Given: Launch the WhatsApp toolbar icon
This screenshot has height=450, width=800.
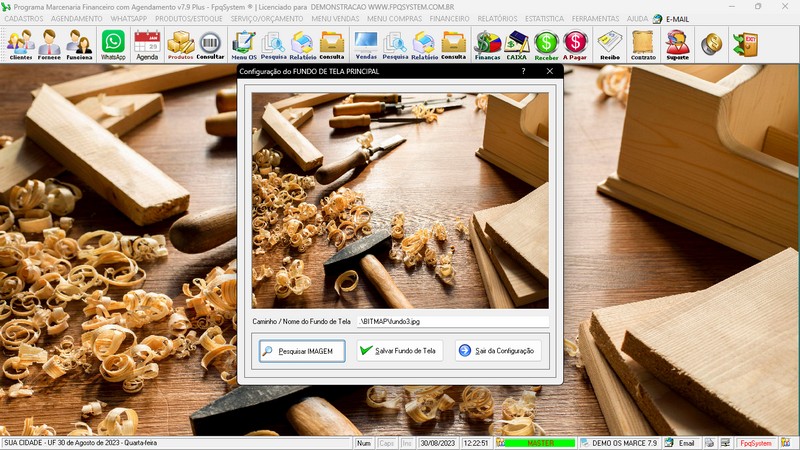Looking at the screenshot, I should coord(113,44).
